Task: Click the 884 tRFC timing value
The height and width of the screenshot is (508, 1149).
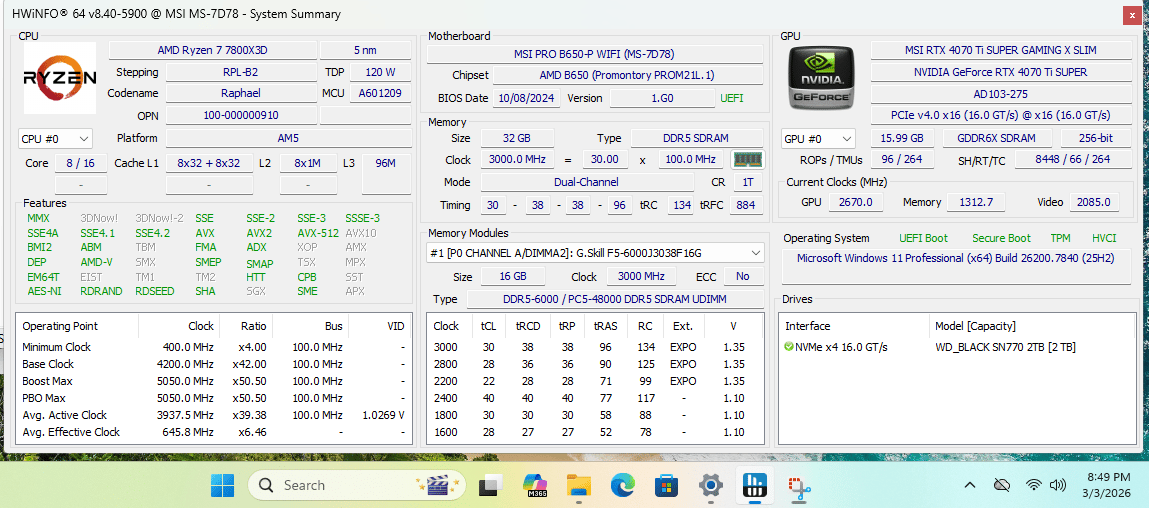Action: click(x=745, y=205)
